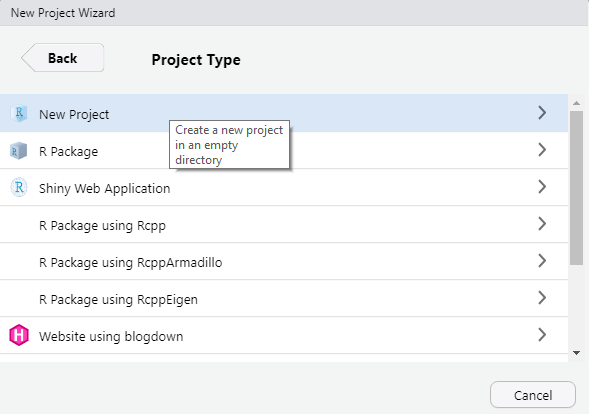
Task: Click the project type list scrollbar thumb
Action: 576,188
